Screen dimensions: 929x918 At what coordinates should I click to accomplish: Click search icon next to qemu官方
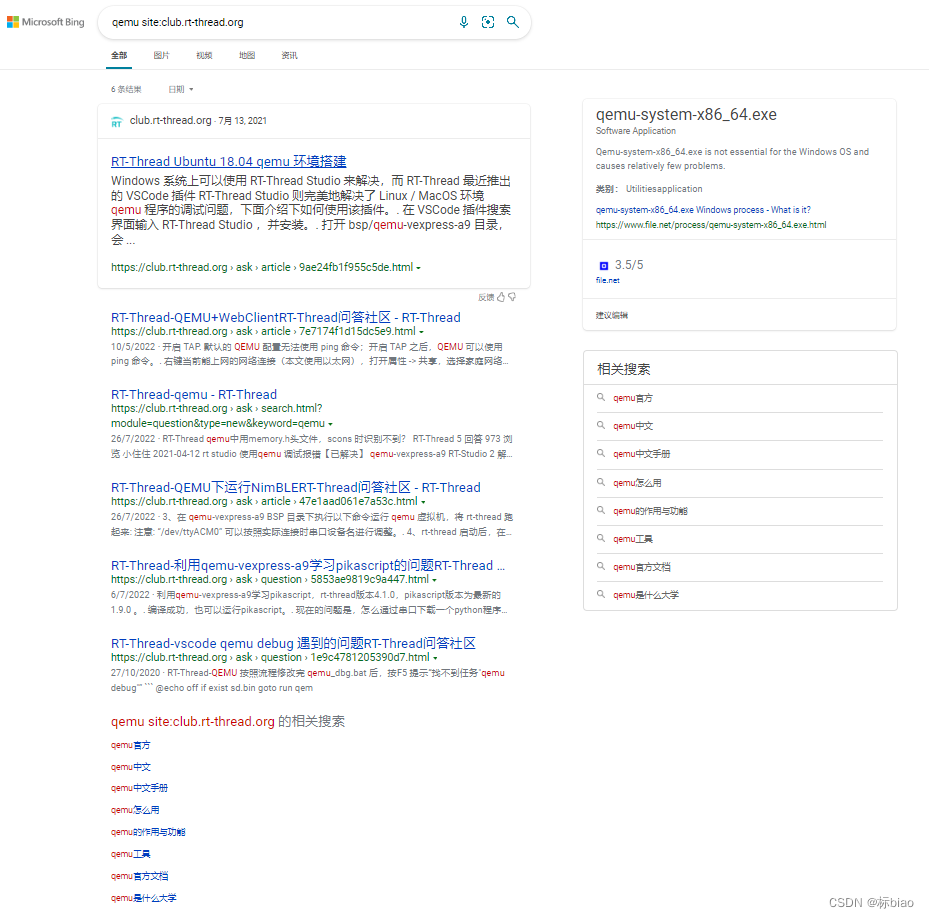coord(601,398)
